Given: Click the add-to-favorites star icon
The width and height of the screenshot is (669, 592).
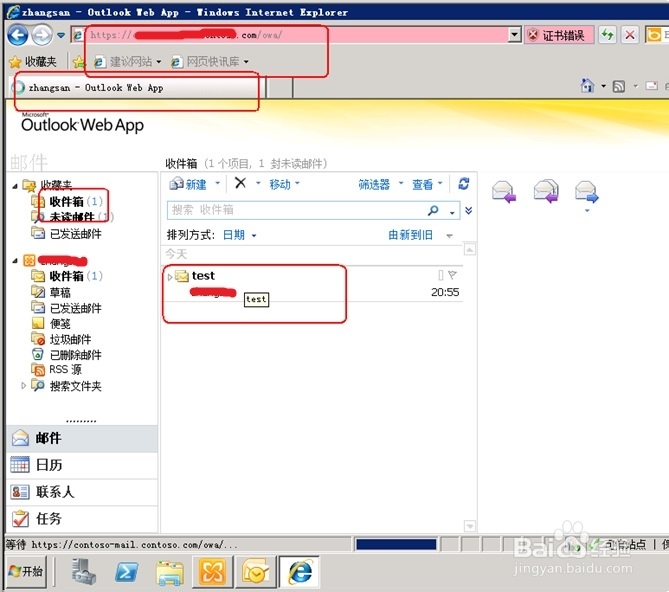Looking at the screenshot, I should pos(79,62).
